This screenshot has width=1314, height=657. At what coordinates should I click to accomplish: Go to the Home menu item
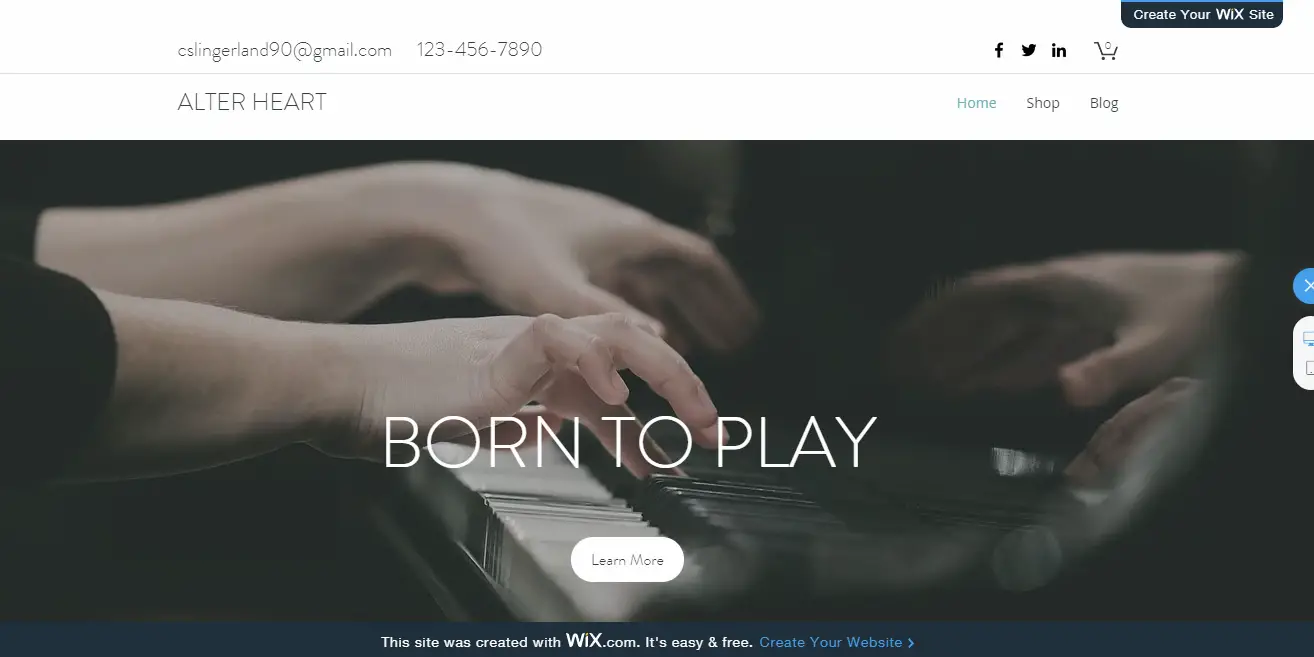point(976,103)
